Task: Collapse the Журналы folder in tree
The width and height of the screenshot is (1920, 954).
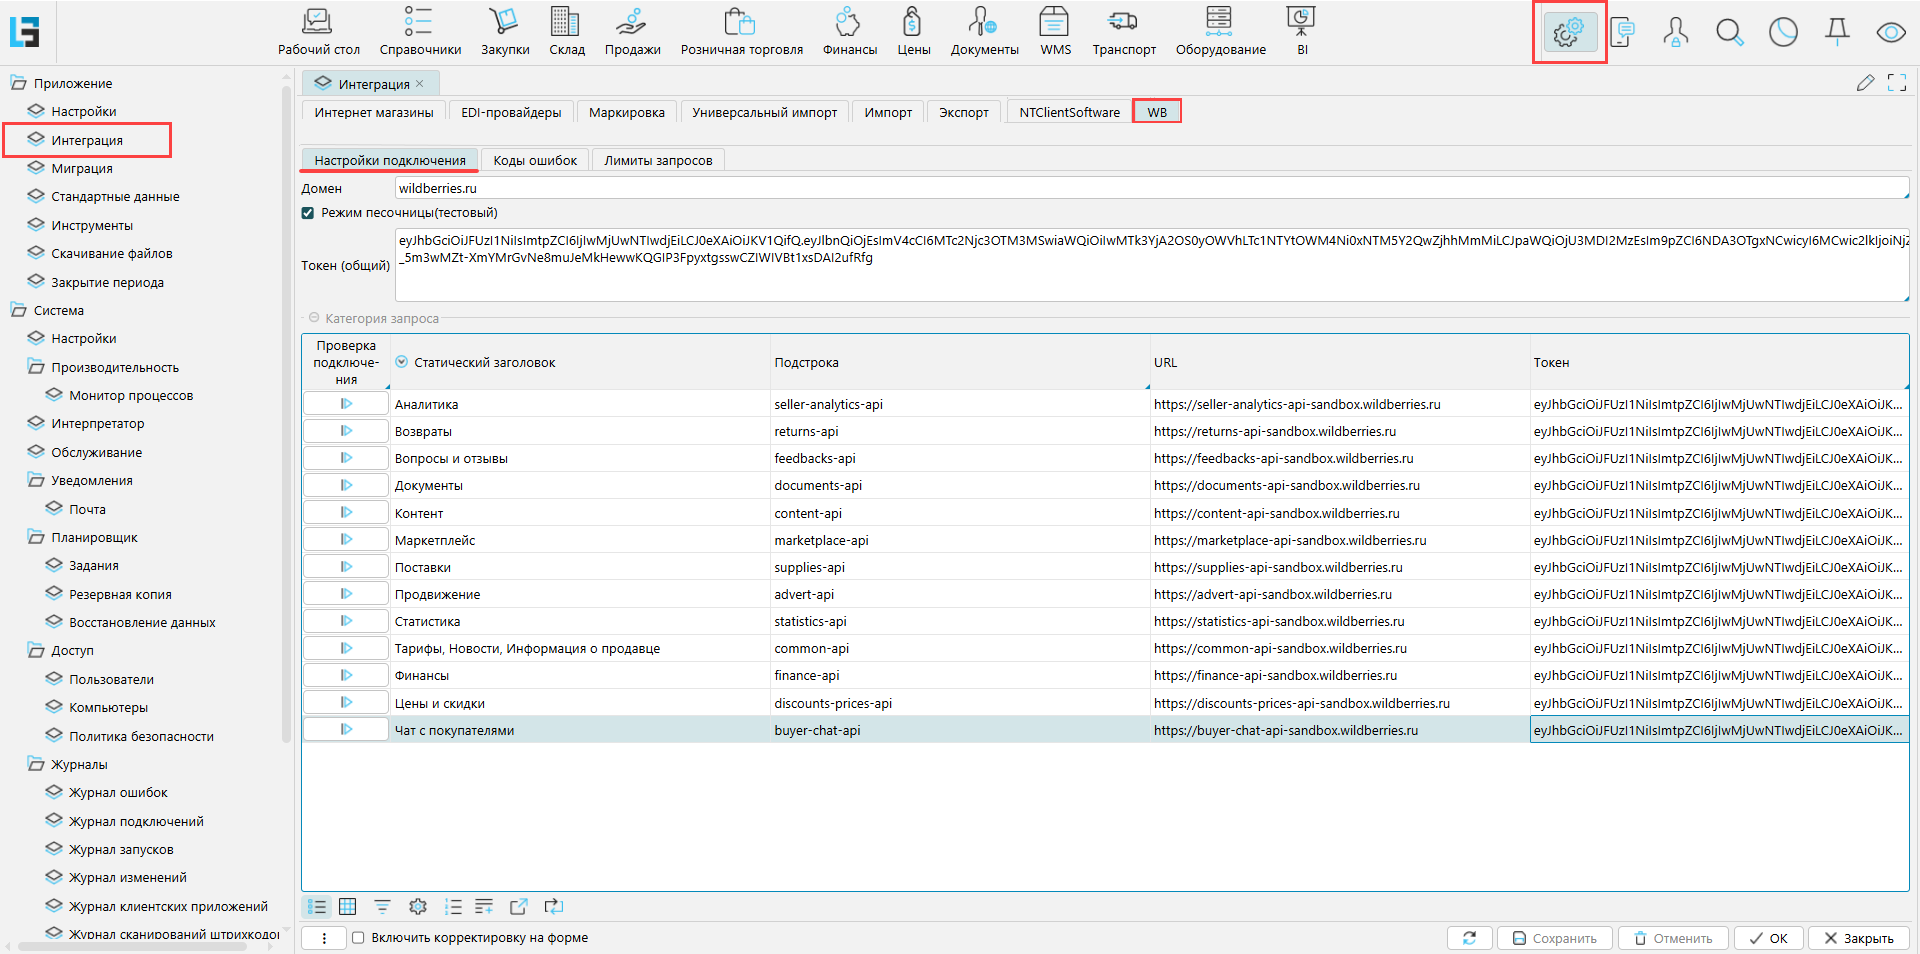Action: (36, 764)
